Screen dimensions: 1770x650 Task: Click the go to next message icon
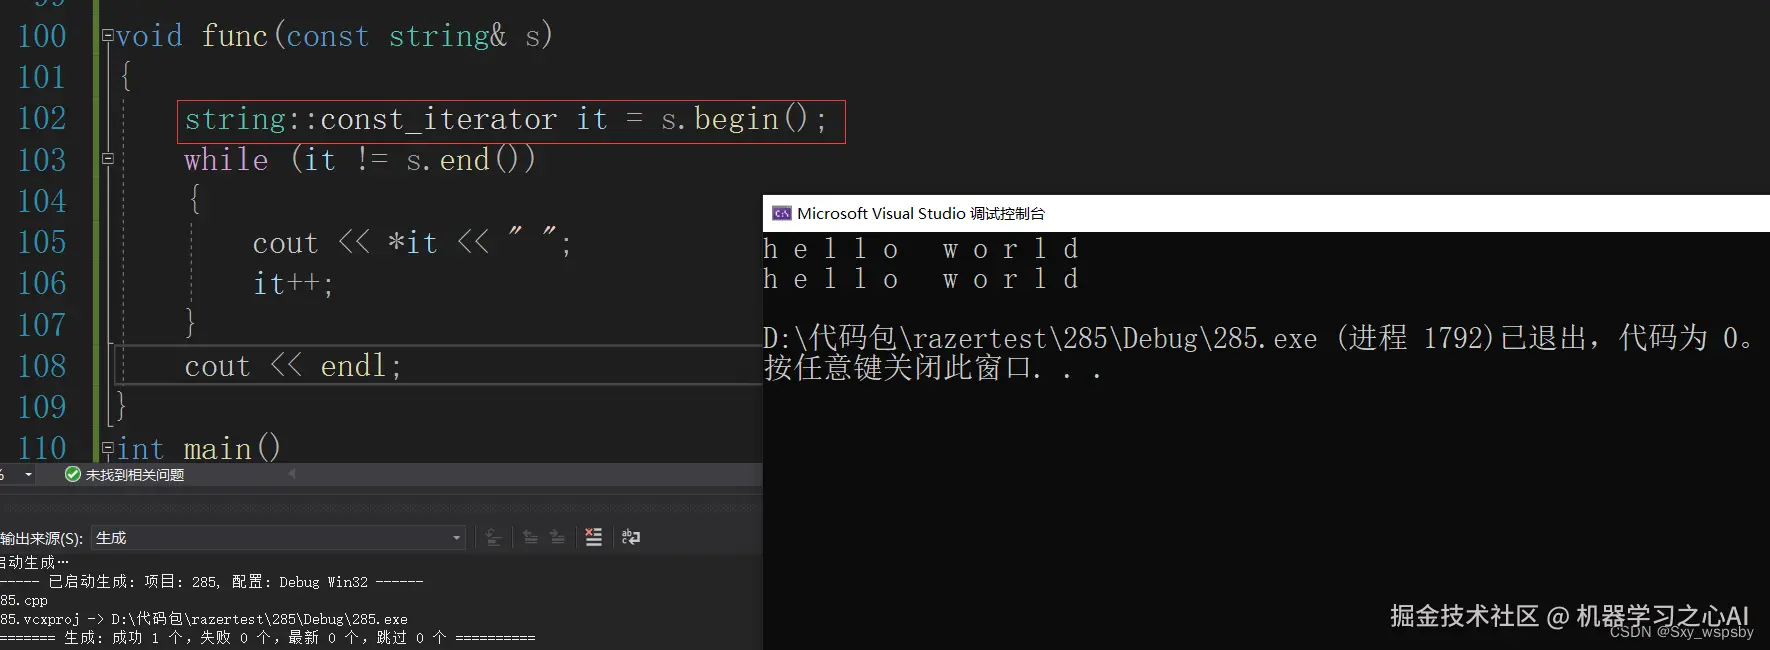click(557, 537)
